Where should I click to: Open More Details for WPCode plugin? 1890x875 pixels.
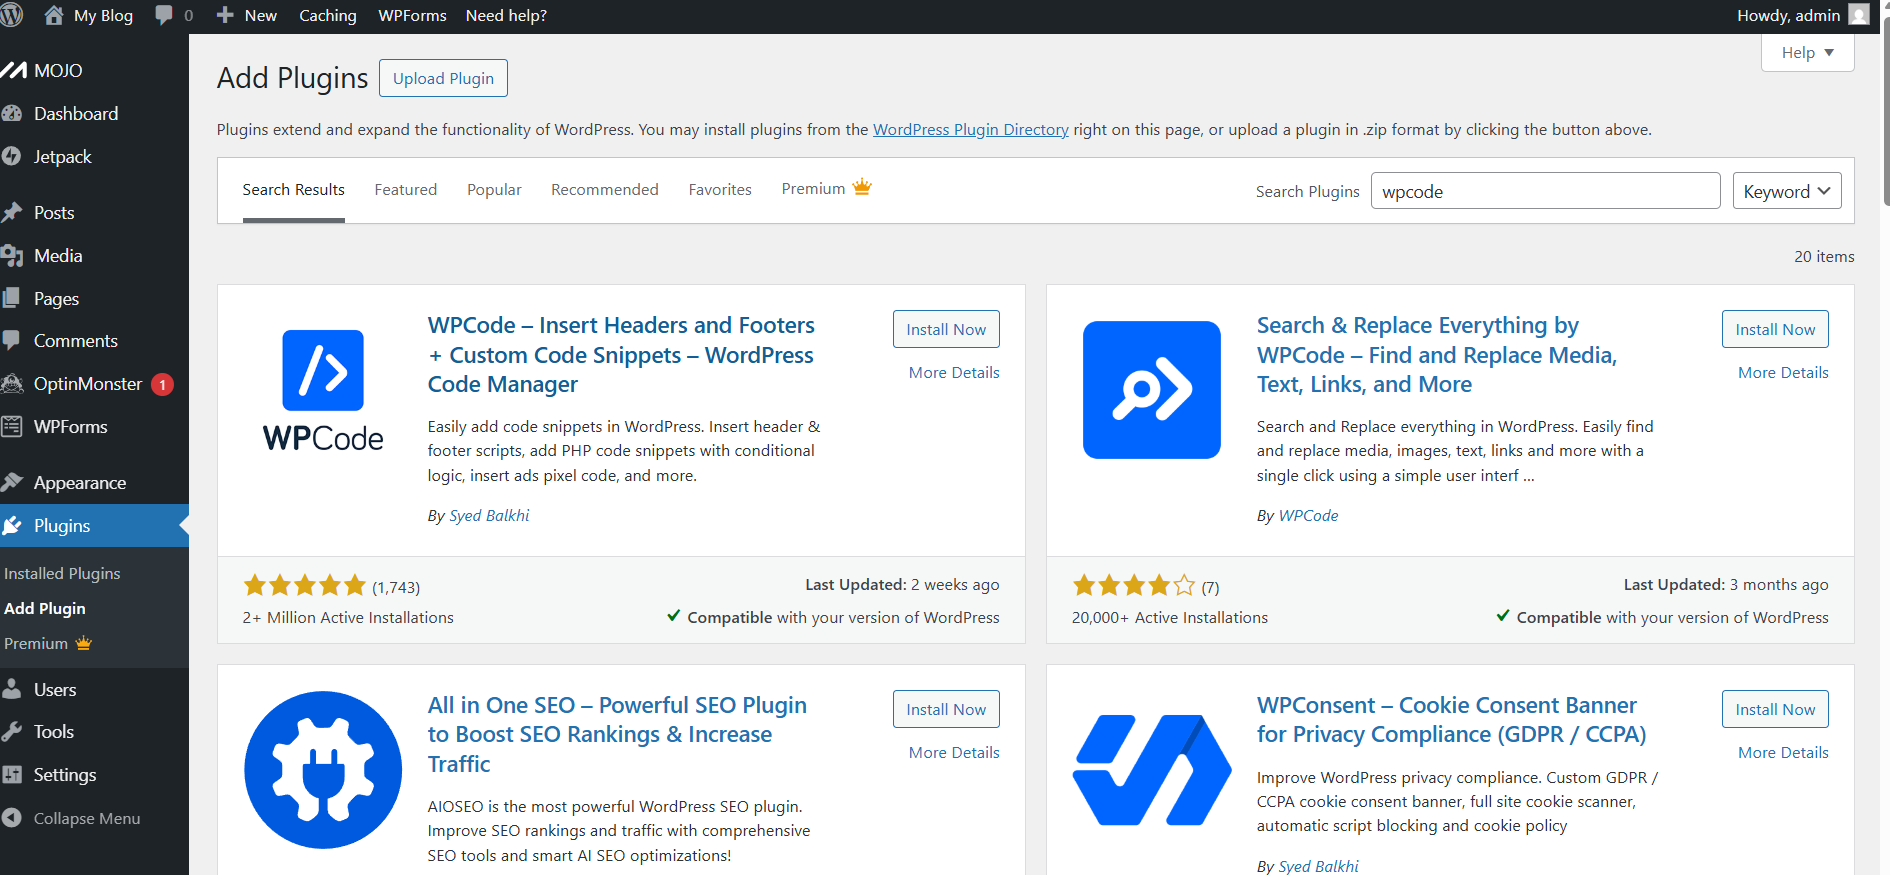coord(954,372)
